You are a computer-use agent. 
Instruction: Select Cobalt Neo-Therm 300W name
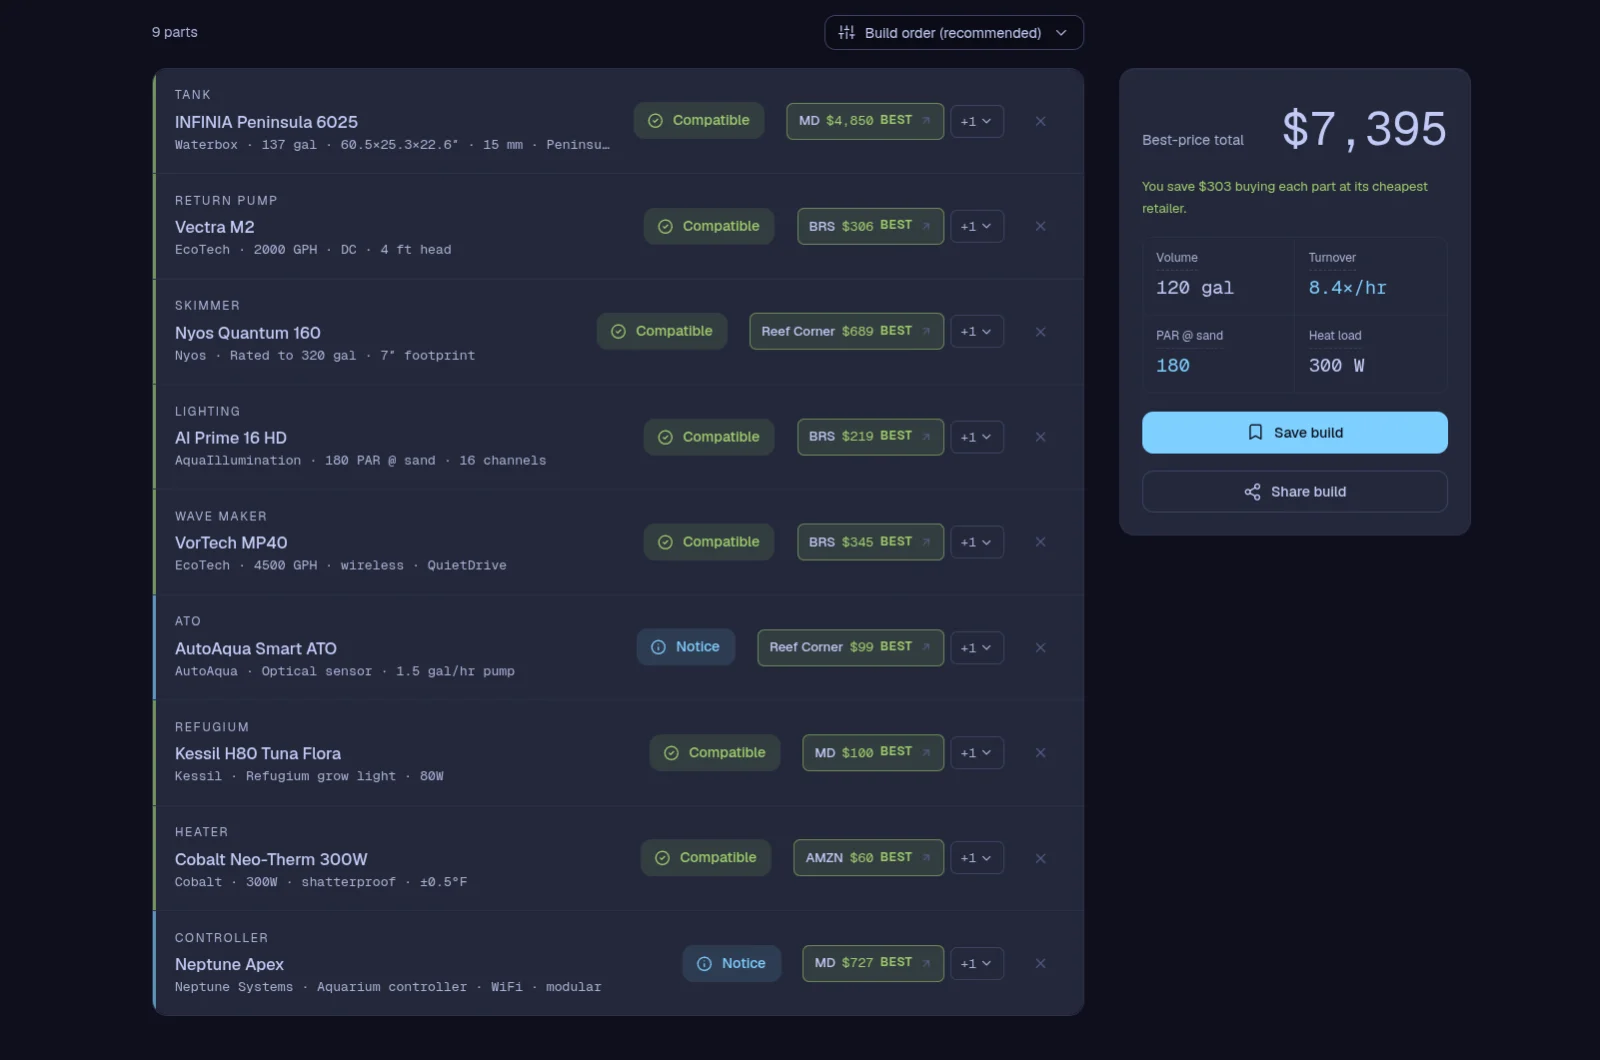(271, 860)
